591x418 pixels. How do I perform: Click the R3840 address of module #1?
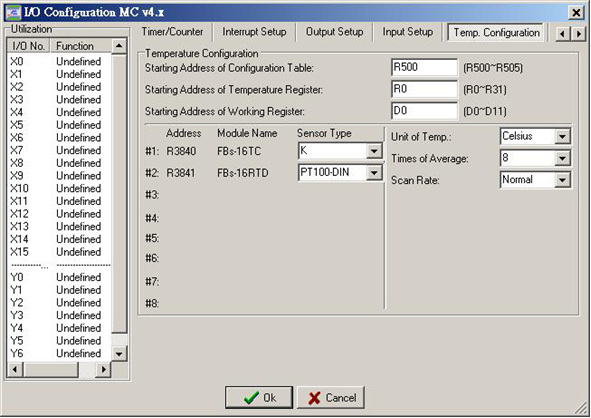181,152
